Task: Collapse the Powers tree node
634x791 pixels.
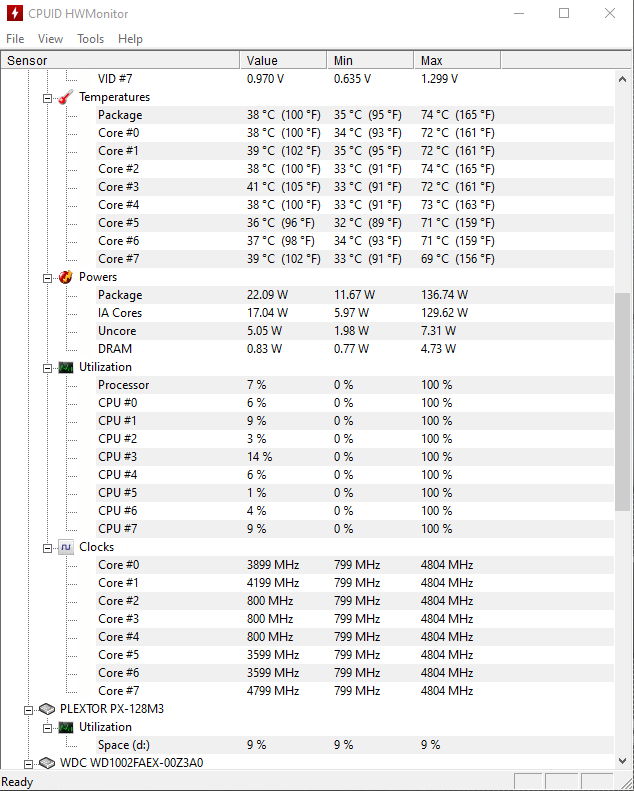Action: [47, 278]
